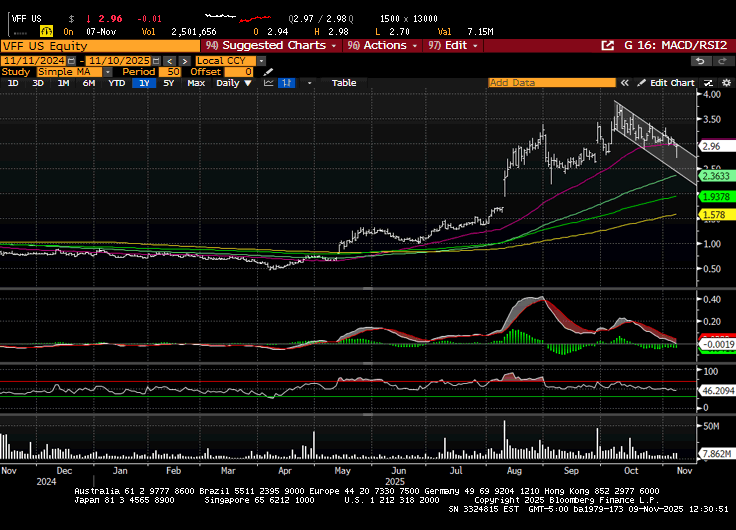Shift date range forward with right arrow
The image size is (736, 530).
click(x=184, y=61)
